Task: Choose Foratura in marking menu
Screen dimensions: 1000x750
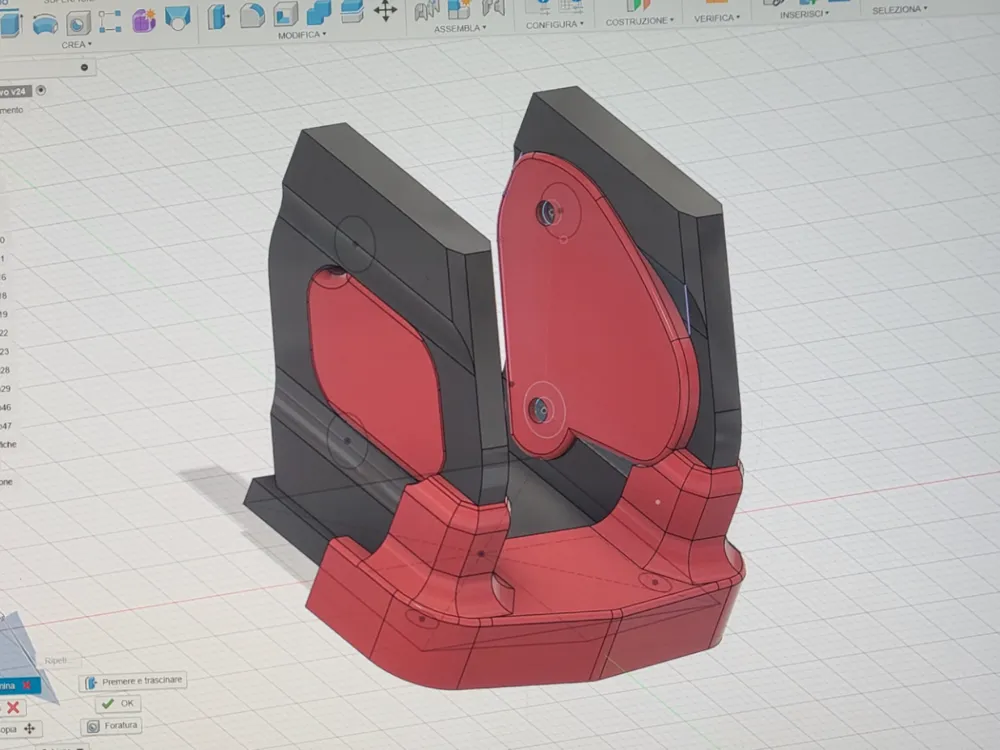Action: click(x=112, y=726)
